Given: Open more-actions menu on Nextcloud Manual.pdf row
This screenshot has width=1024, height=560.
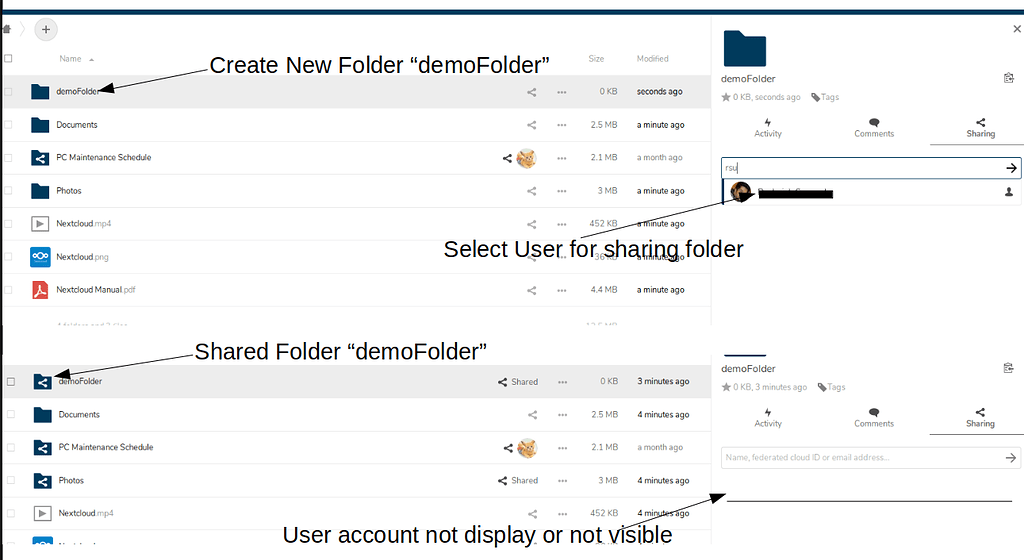Looking at the screenshot, I should [562, 290].
